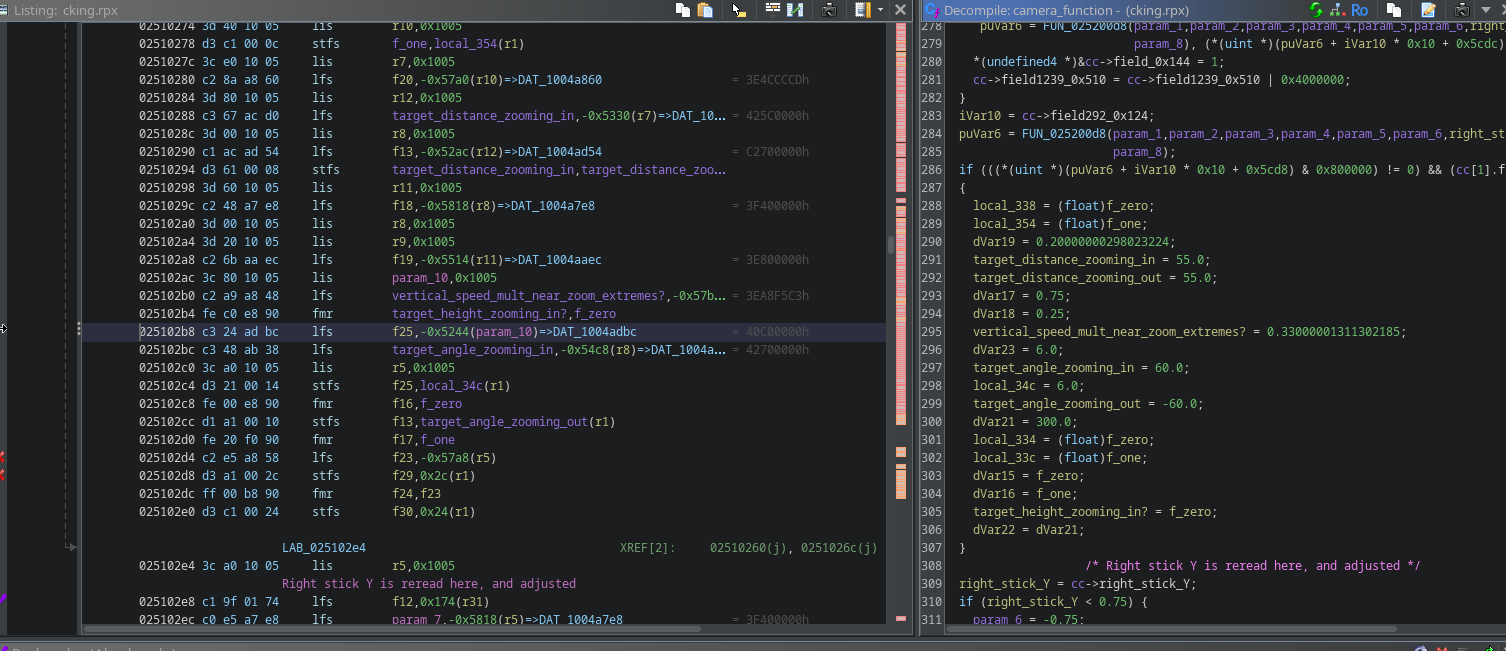Viewport: 1506px width, 651px height.
Task: Open the control flow graph icon in Decompile
Action: 1336,10
